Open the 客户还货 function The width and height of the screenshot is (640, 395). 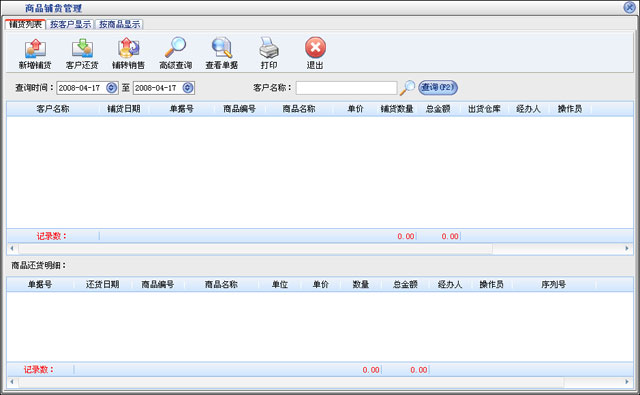coord(82,49)
